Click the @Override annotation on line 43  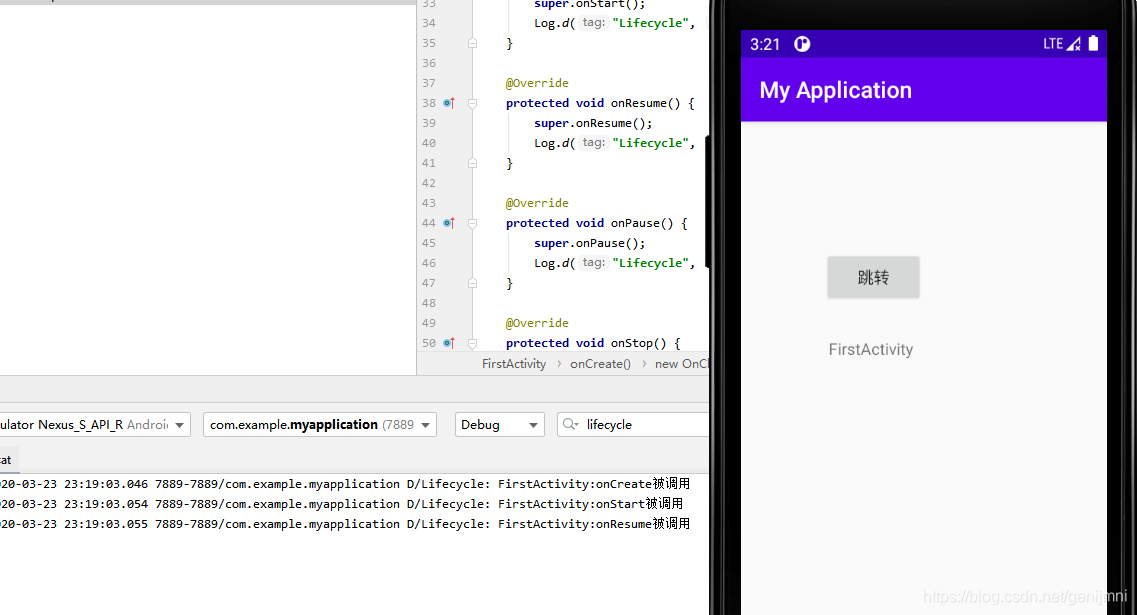tap(537, 203)
